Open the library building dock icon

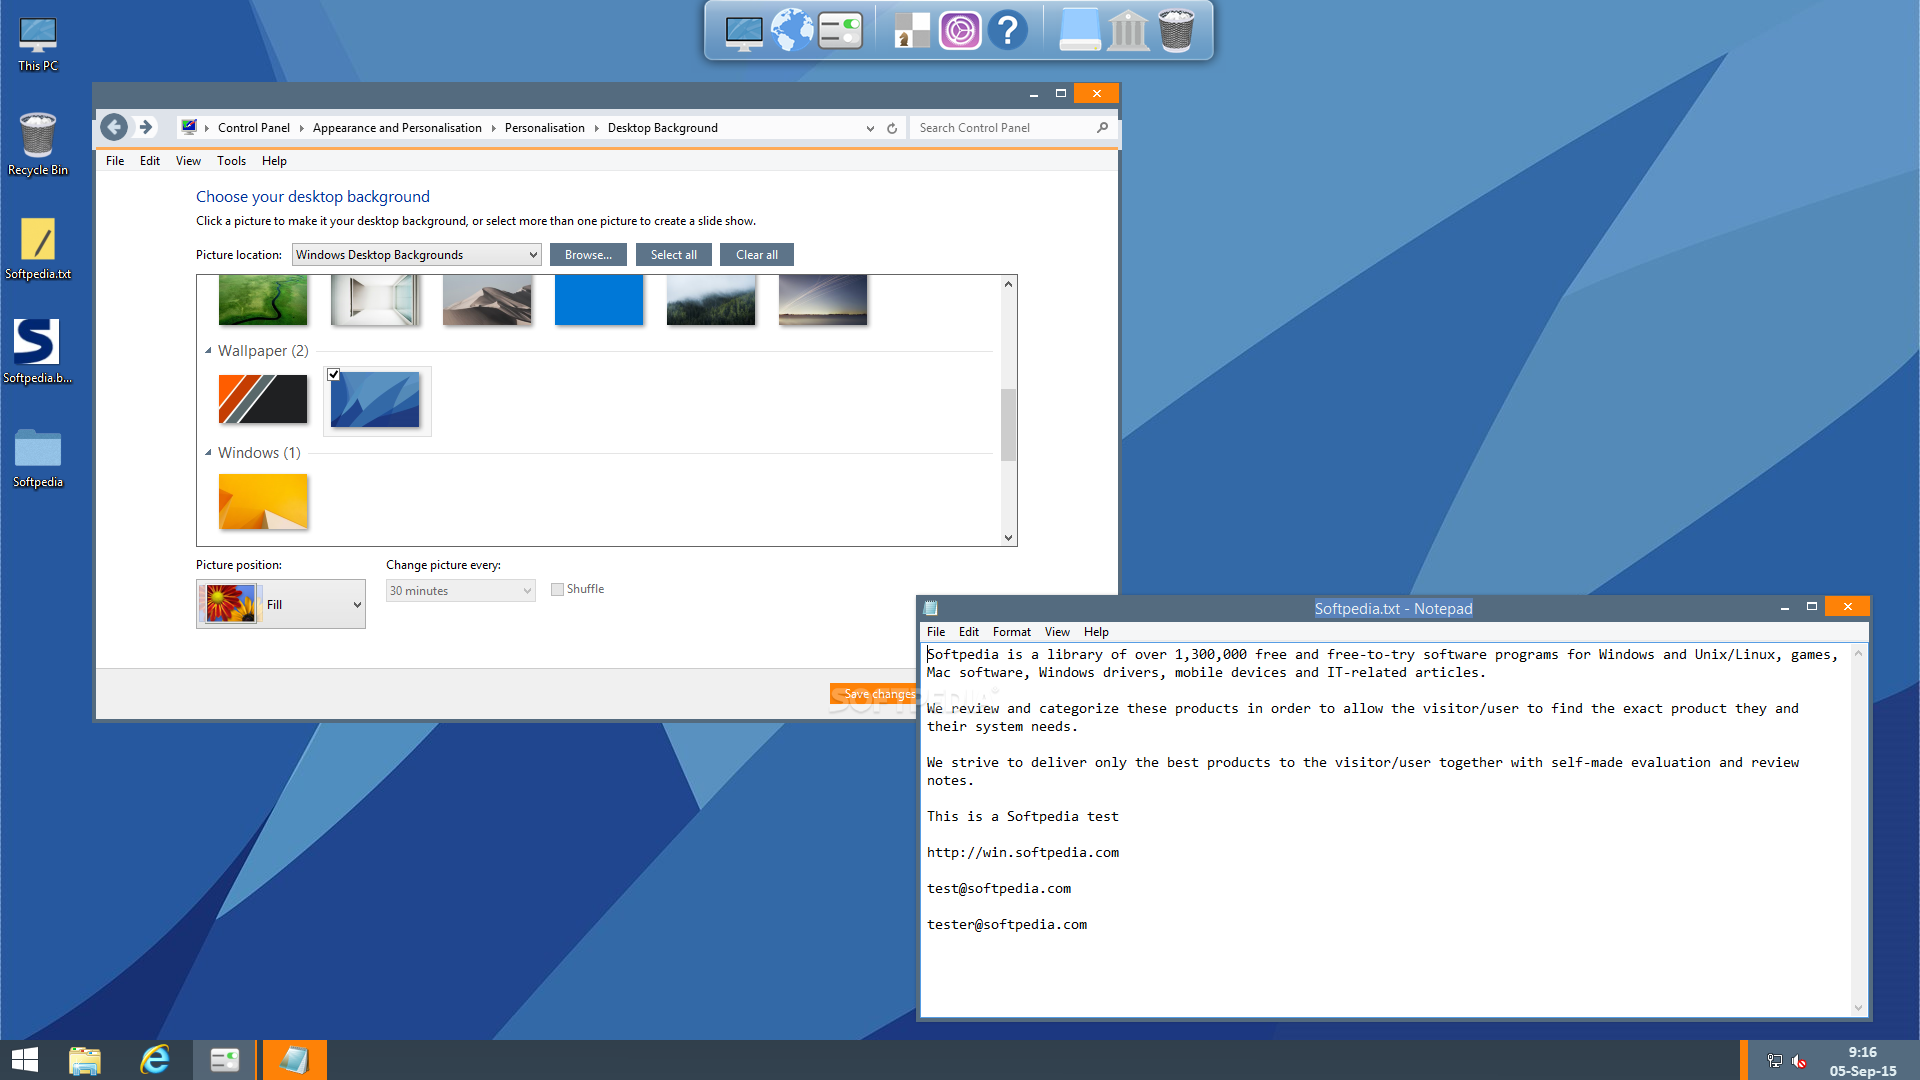coord(1128,31)
